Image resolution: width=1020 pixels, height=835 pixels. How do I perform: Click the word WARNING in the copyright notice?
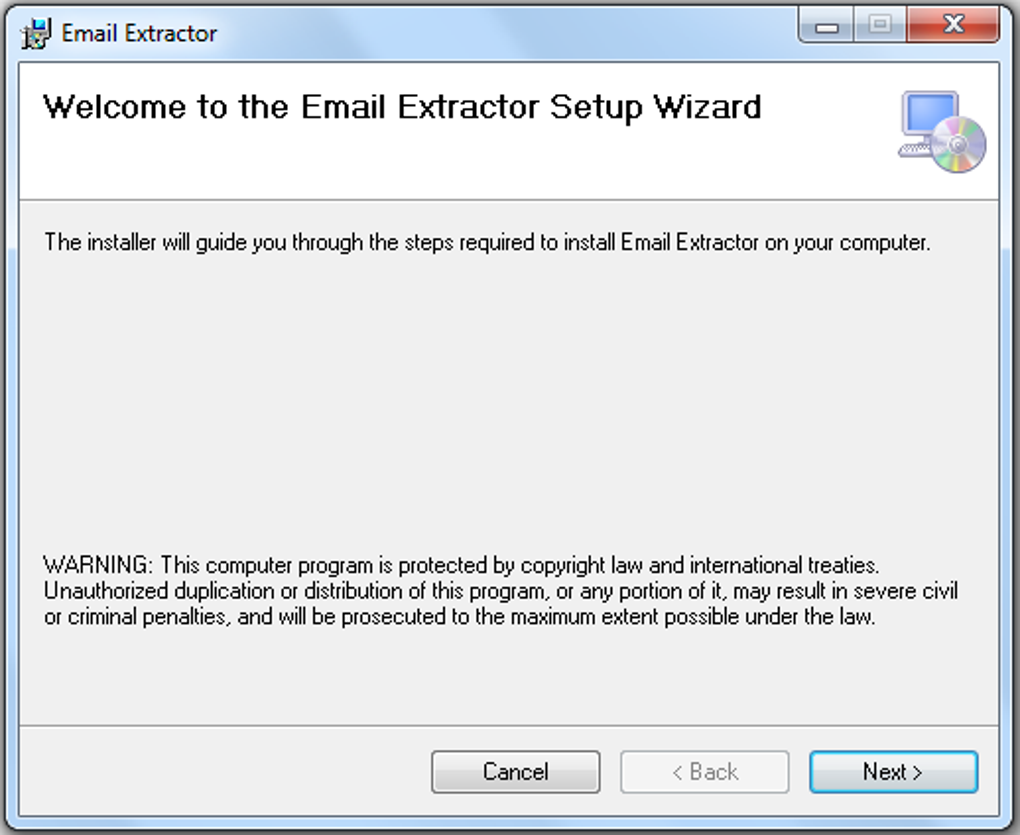(x=97, y=566)
